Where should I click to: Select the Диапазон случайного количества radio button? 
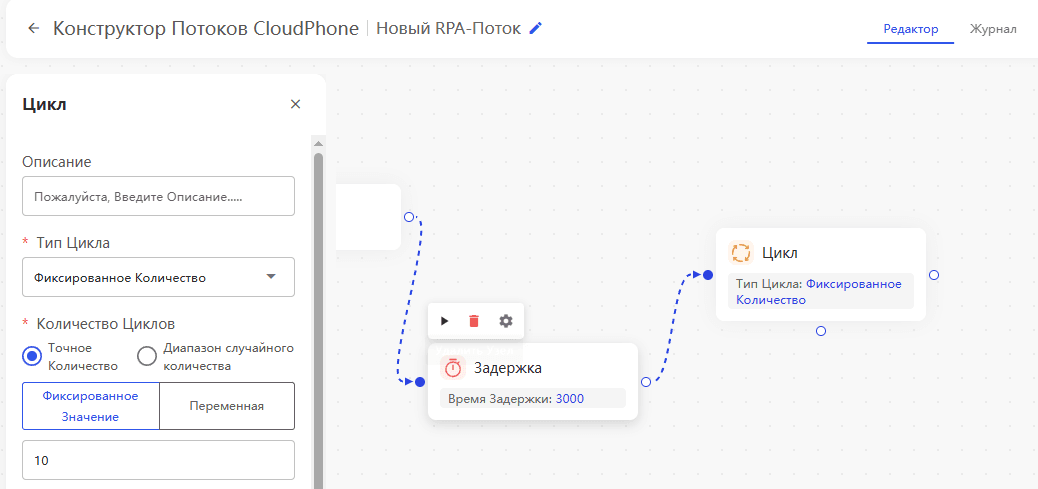click(x=147, y=356)
